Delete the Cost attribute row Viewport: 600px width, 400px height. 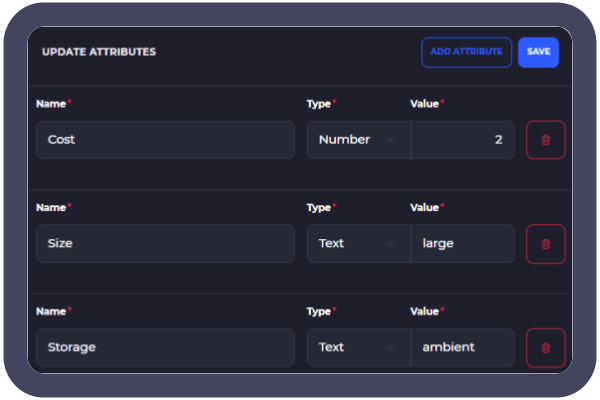[546, 140]
